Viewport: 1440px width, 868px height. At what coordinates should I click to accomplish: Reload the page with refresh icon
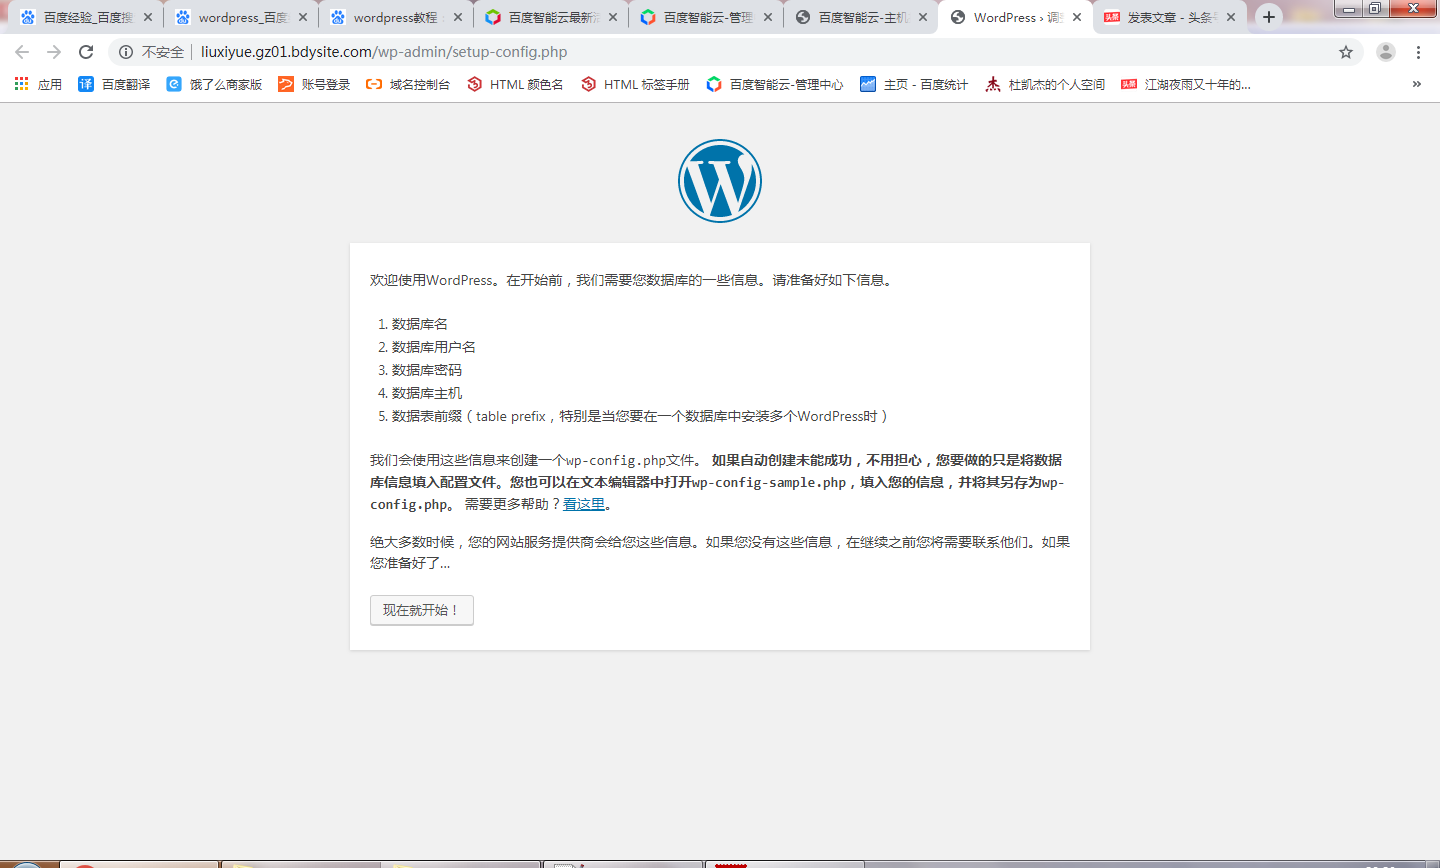[x=86, y=52]
